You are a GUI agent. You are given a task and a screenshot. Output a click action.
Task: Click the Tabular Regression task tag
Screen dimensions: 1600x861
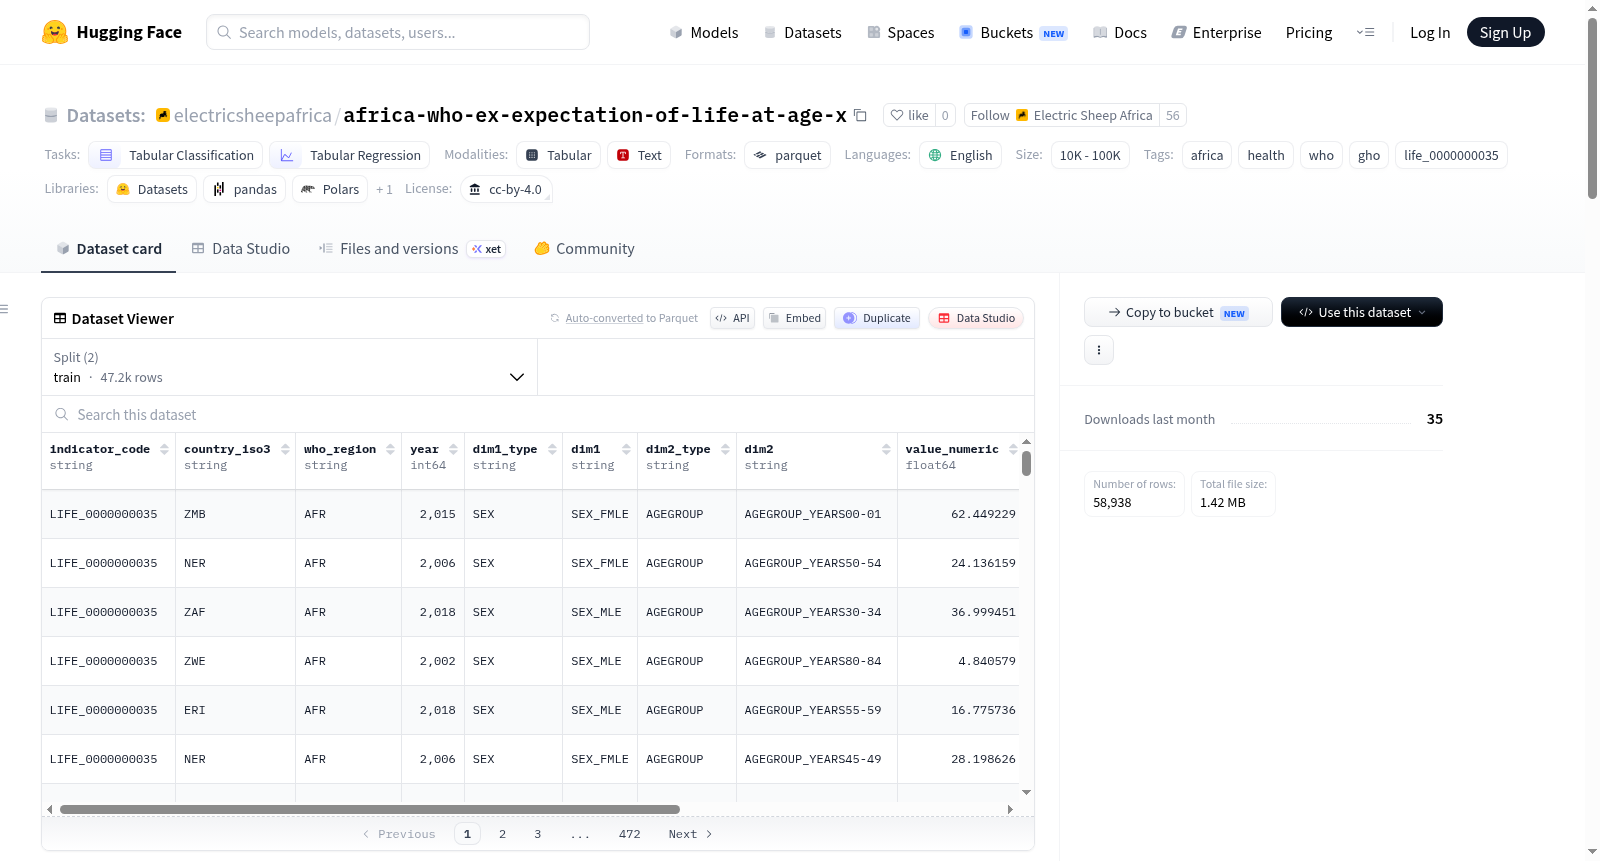350,155
